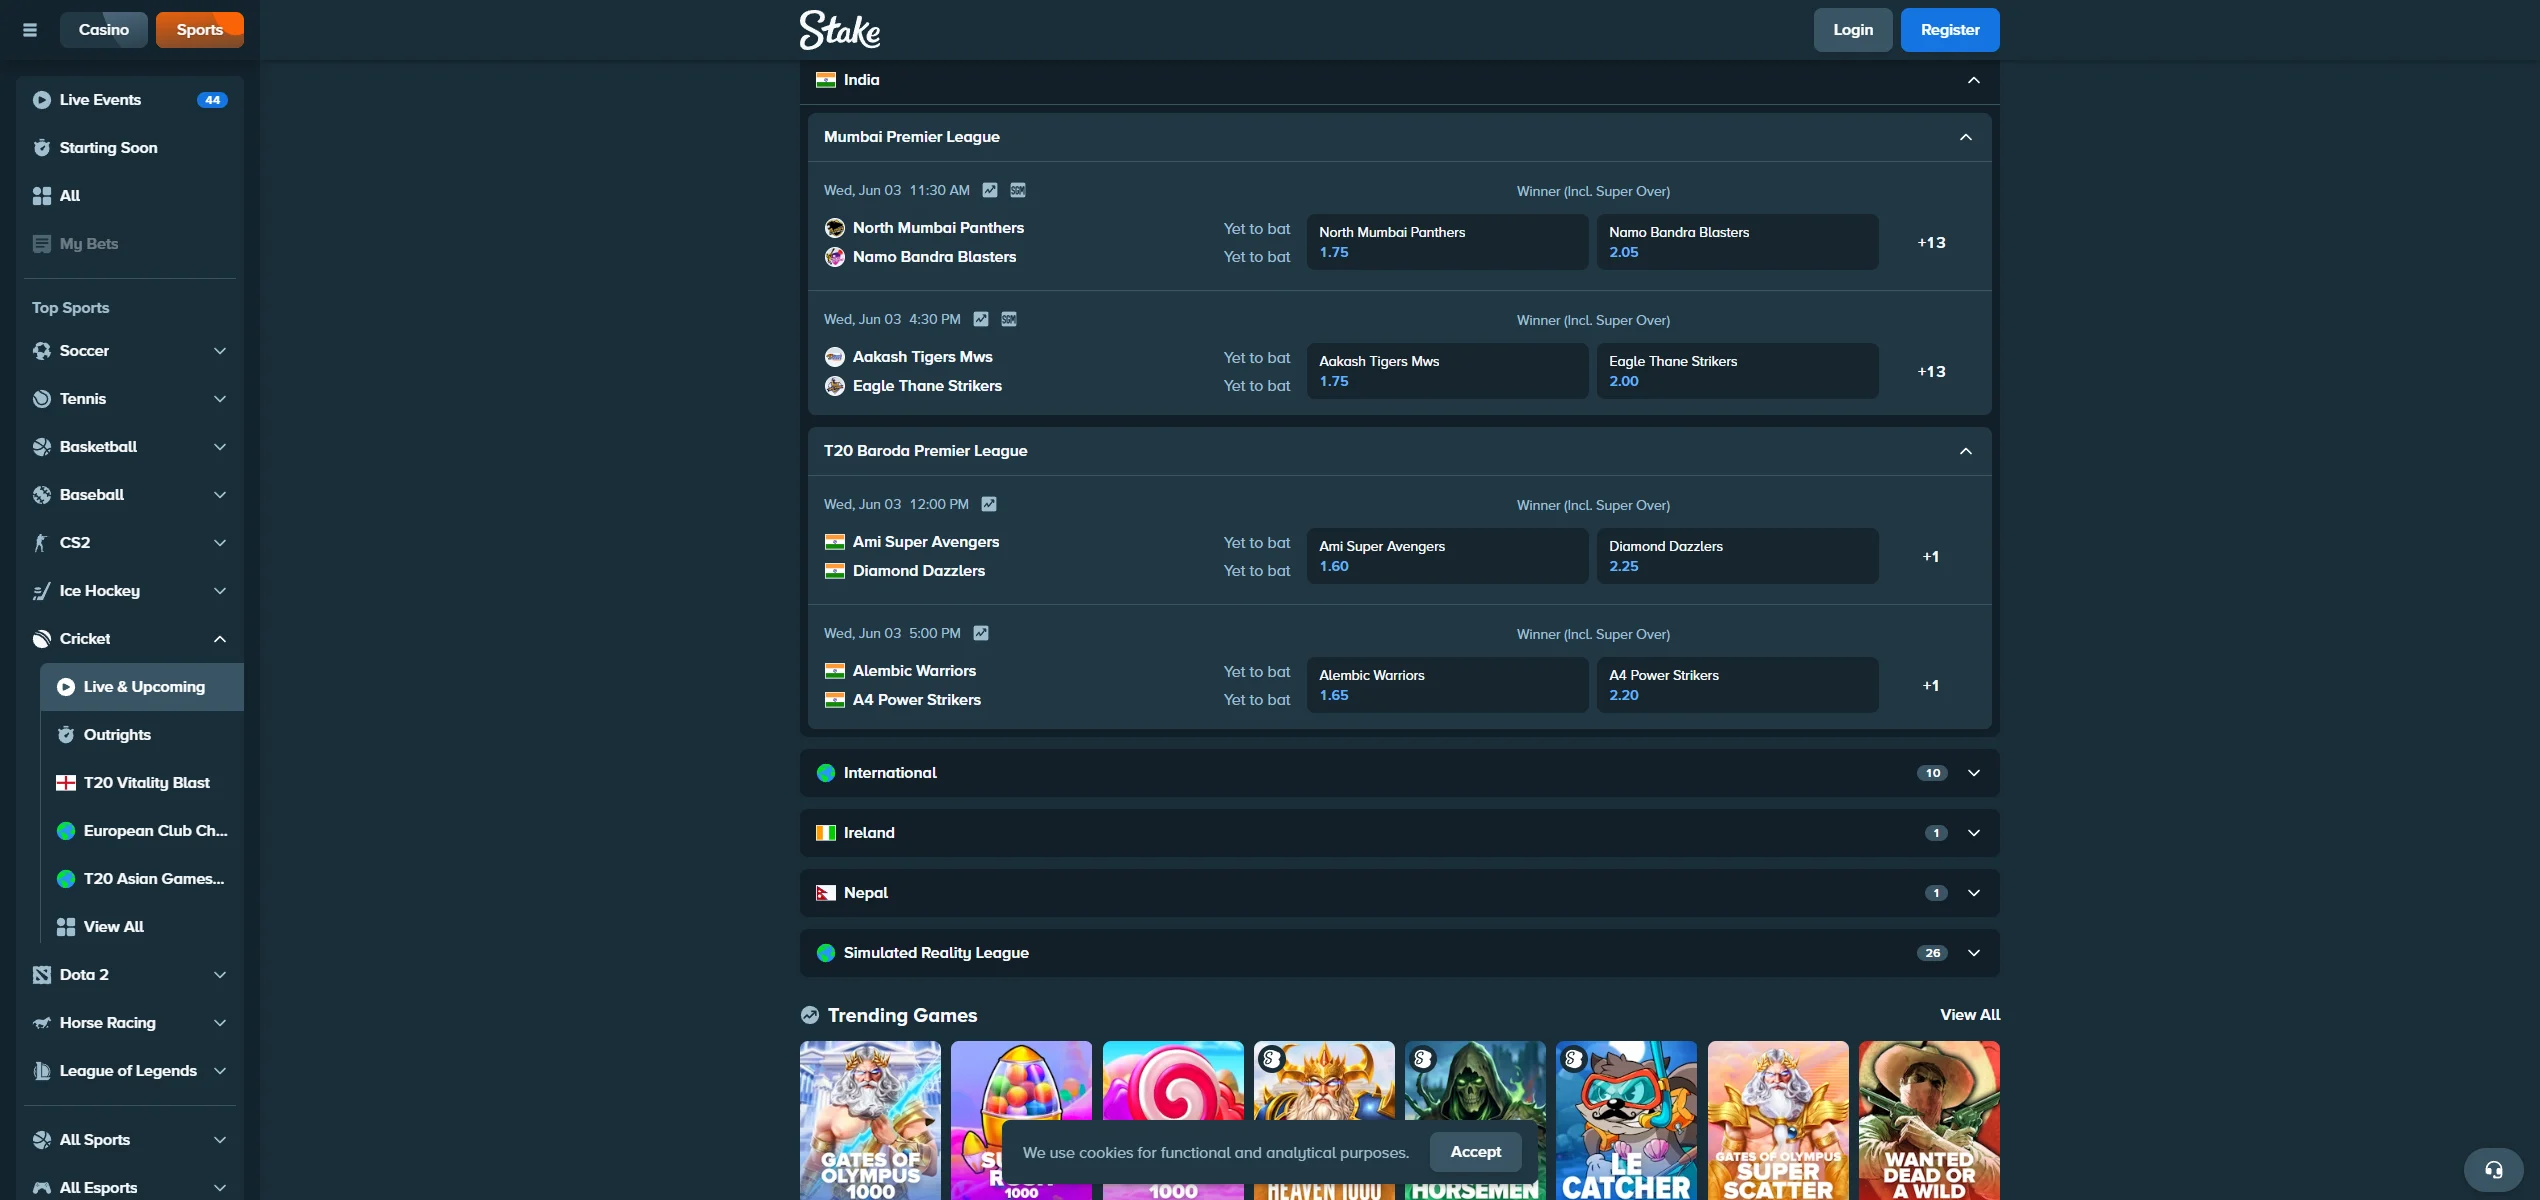
Task: Expand the Nepal section
Action: point(1974,893)
